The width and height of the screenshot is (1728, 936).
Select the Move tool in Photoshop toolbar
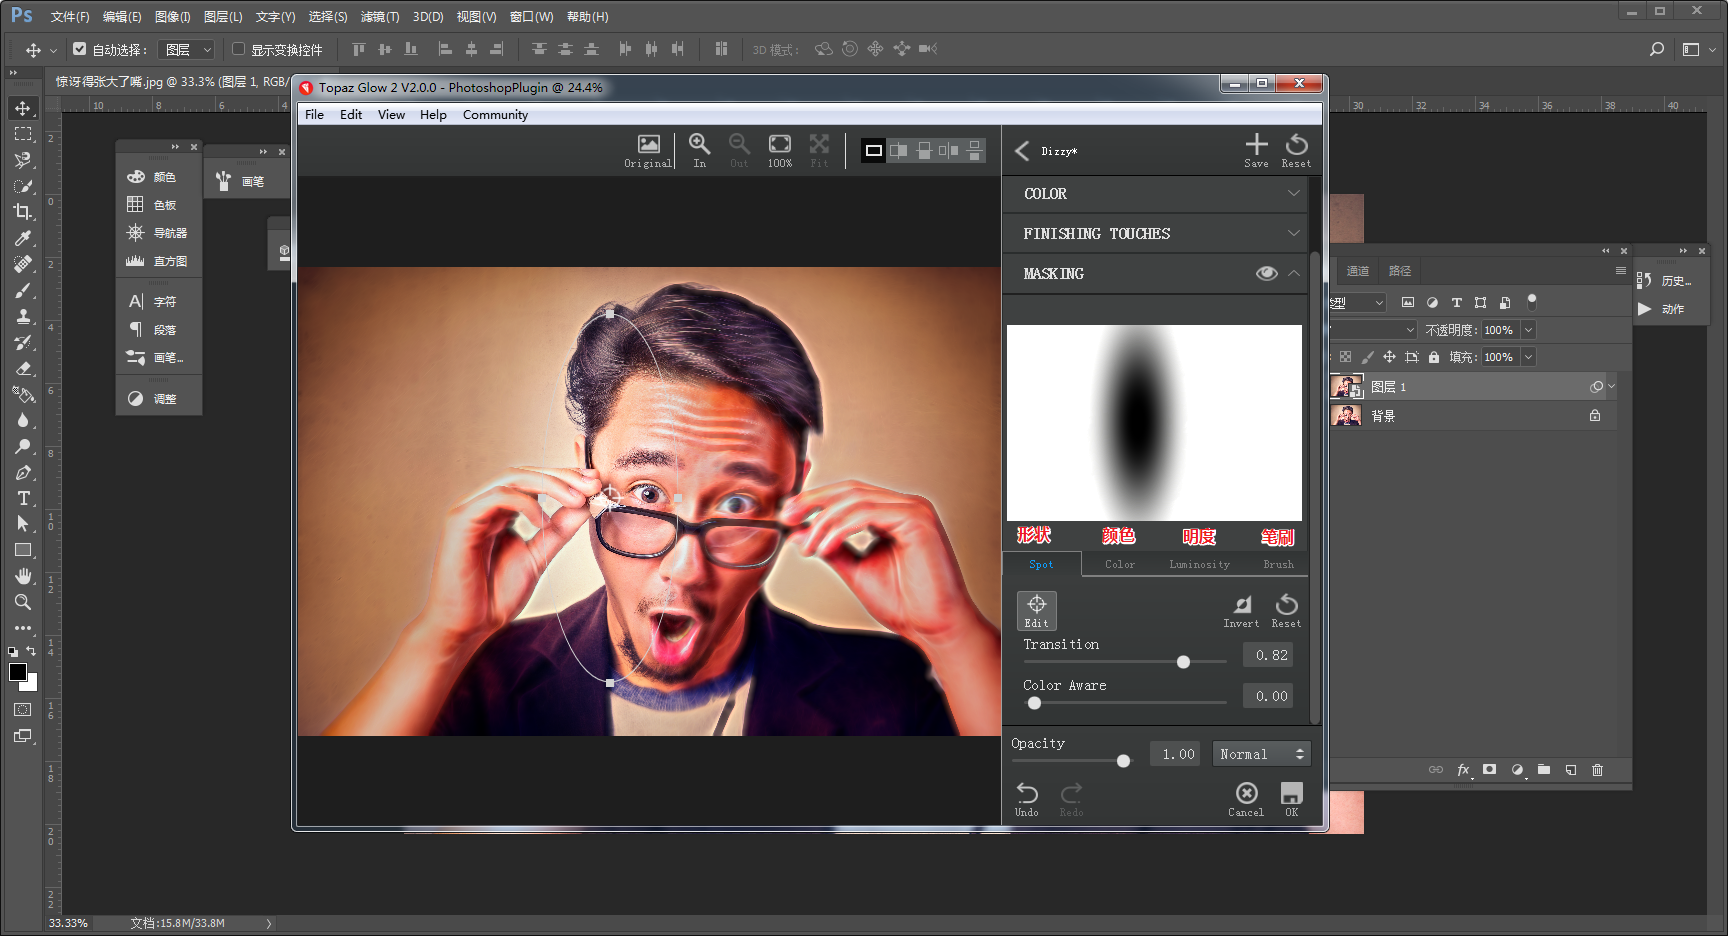(23, 108)
